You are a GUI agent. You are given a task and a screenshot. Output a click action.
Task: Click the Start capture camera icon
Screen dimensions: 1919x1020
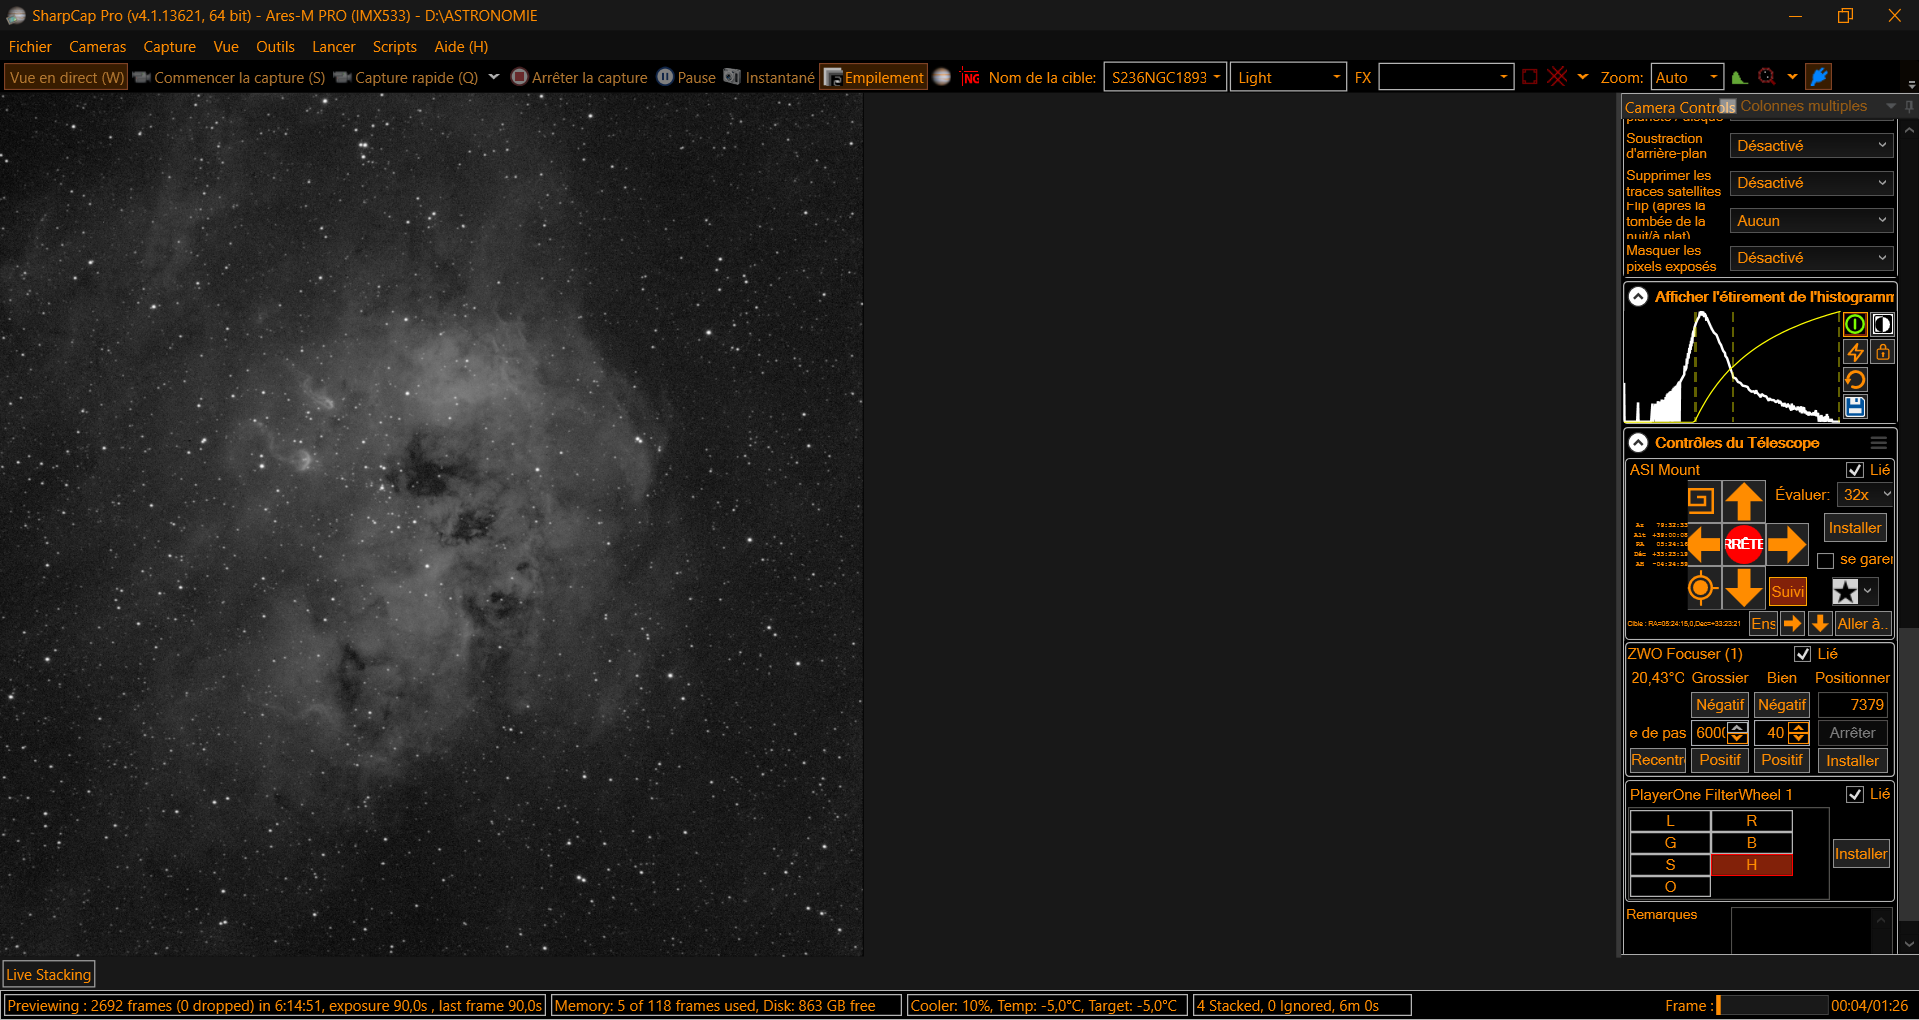click(x=141, y=77)
